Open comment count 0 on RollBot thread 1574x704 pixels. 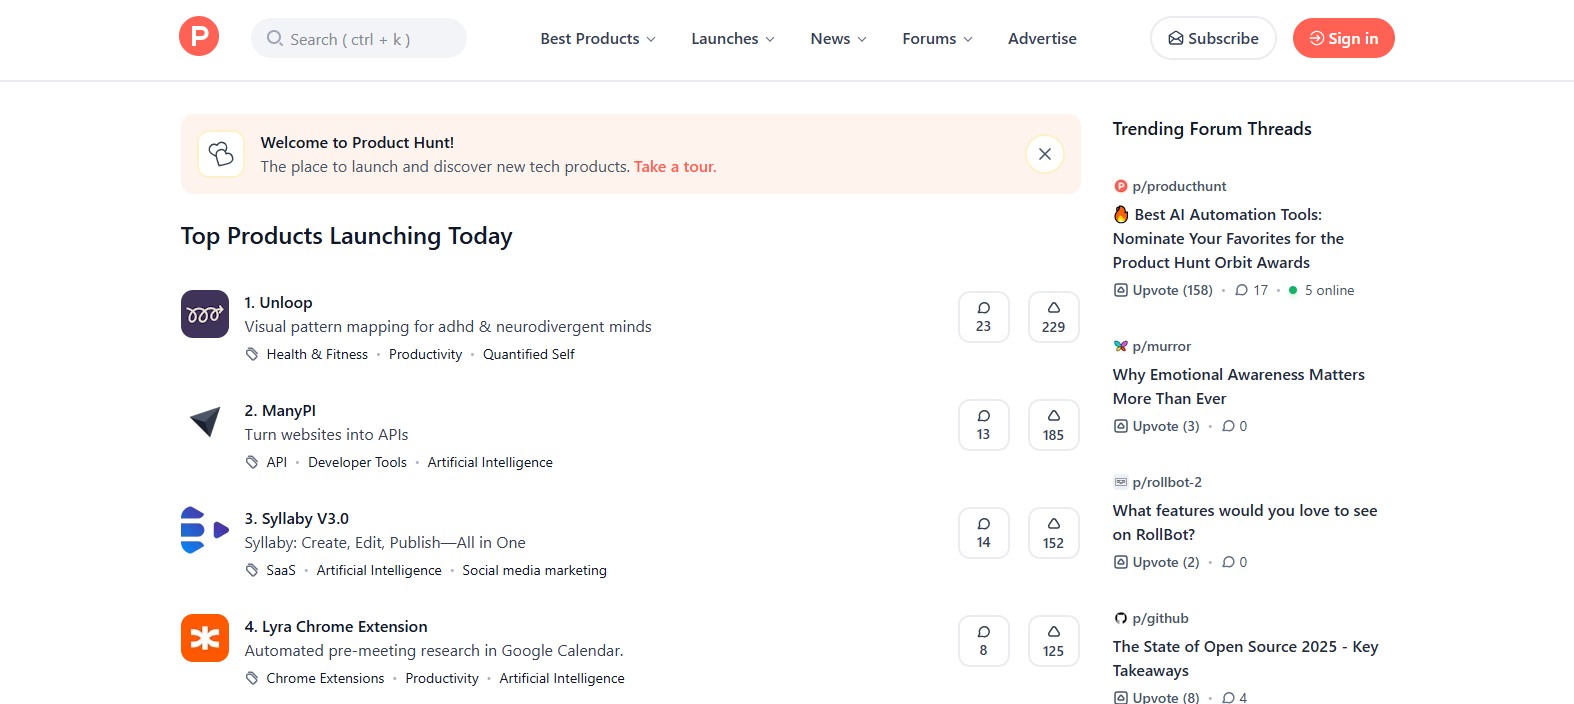coord(1235,562)
